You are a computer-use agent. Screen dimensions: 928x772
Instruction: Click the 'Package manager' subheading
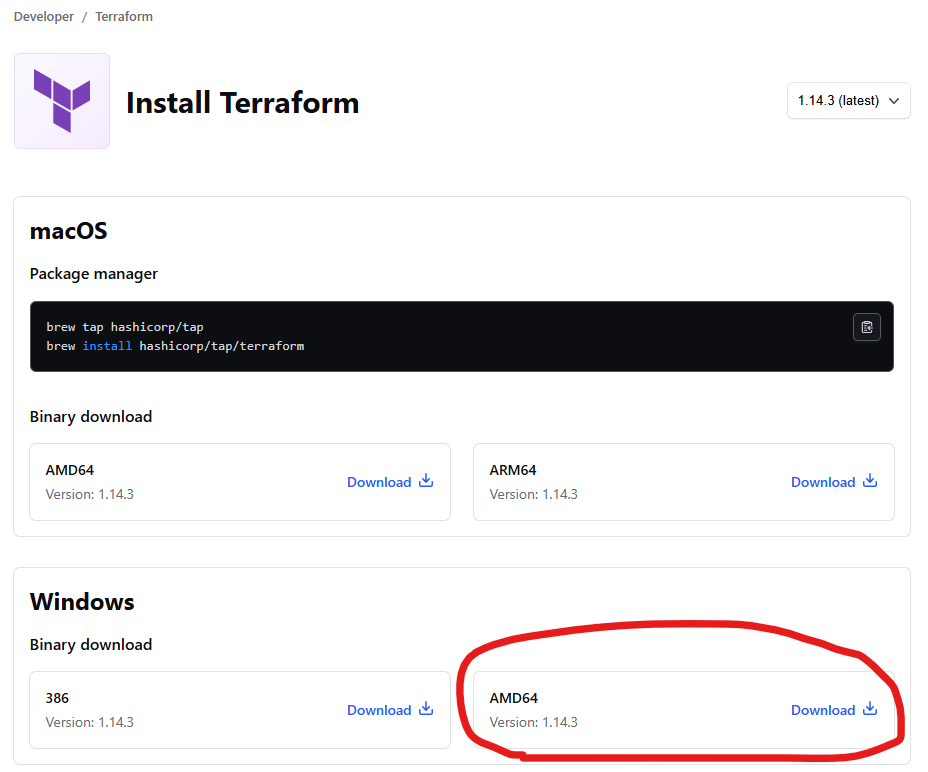point(94,274)
